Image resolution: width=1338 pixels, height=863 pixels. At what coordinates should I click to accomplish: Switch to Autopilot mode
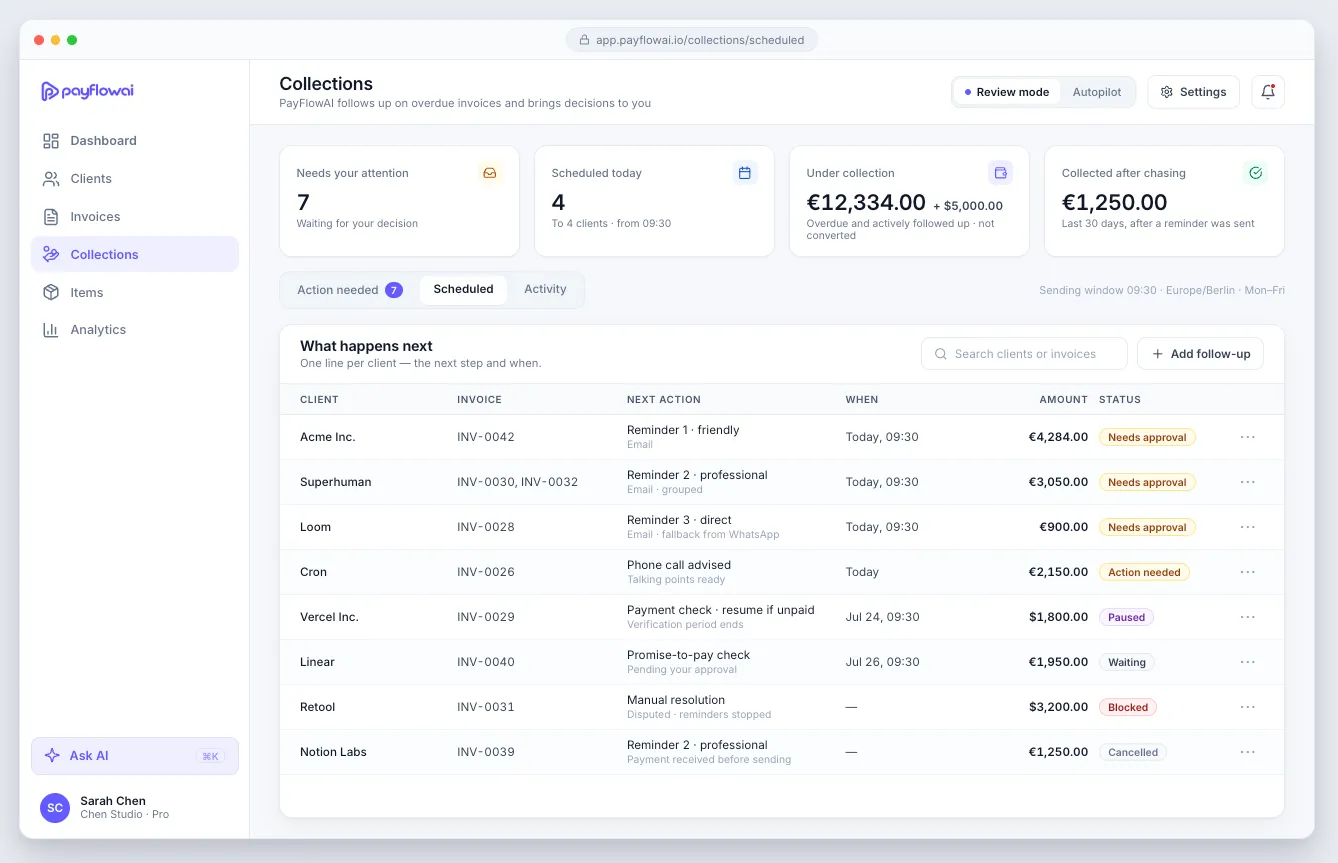pyautogui.click(x=1097, y=92)
